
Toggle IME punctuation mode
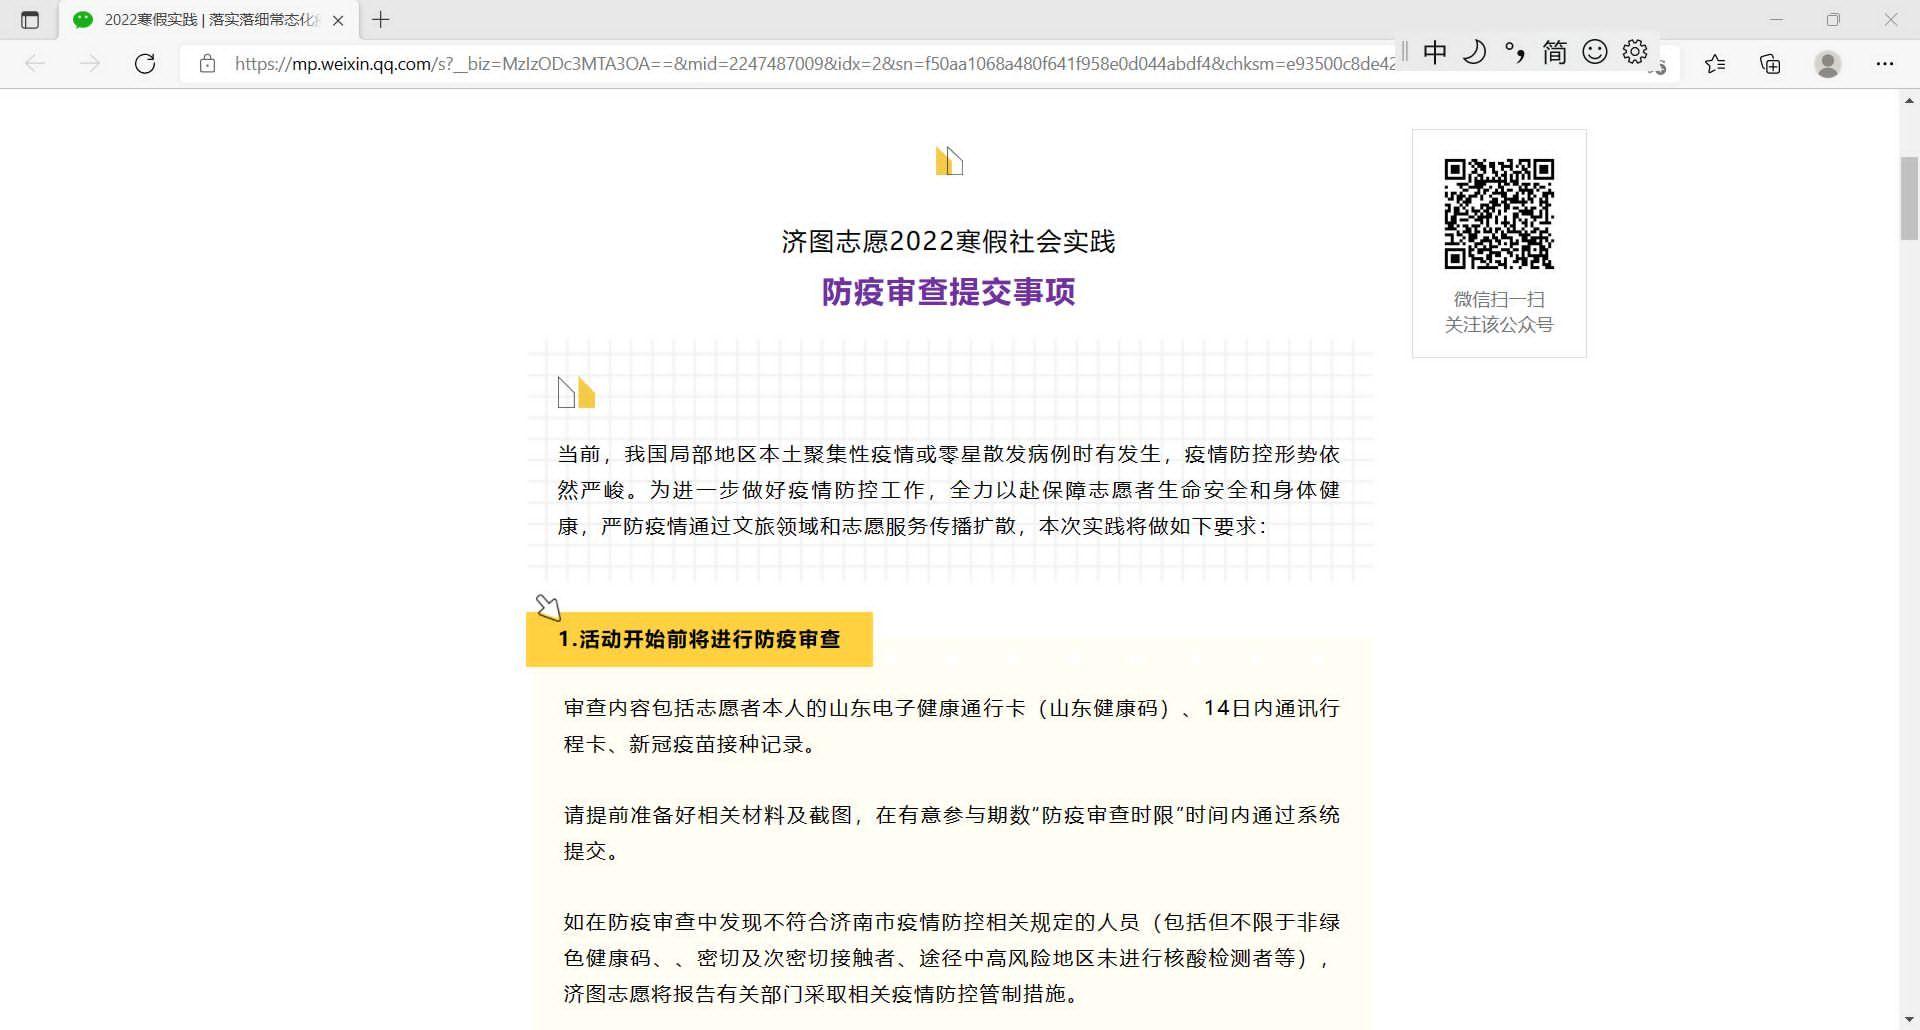click(x=1514, y=52)
